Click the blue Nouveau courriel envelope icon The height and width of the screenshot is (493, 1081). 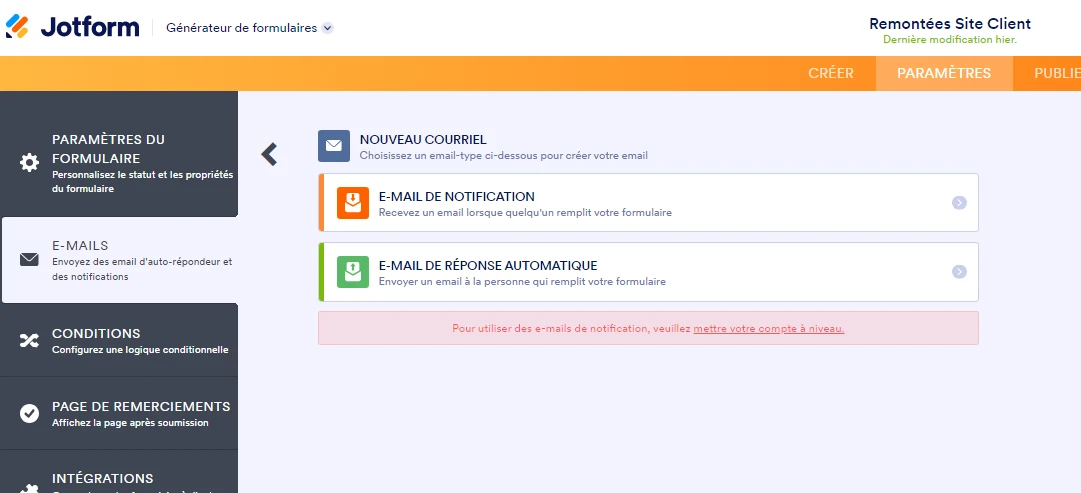(x=334, y=146)
